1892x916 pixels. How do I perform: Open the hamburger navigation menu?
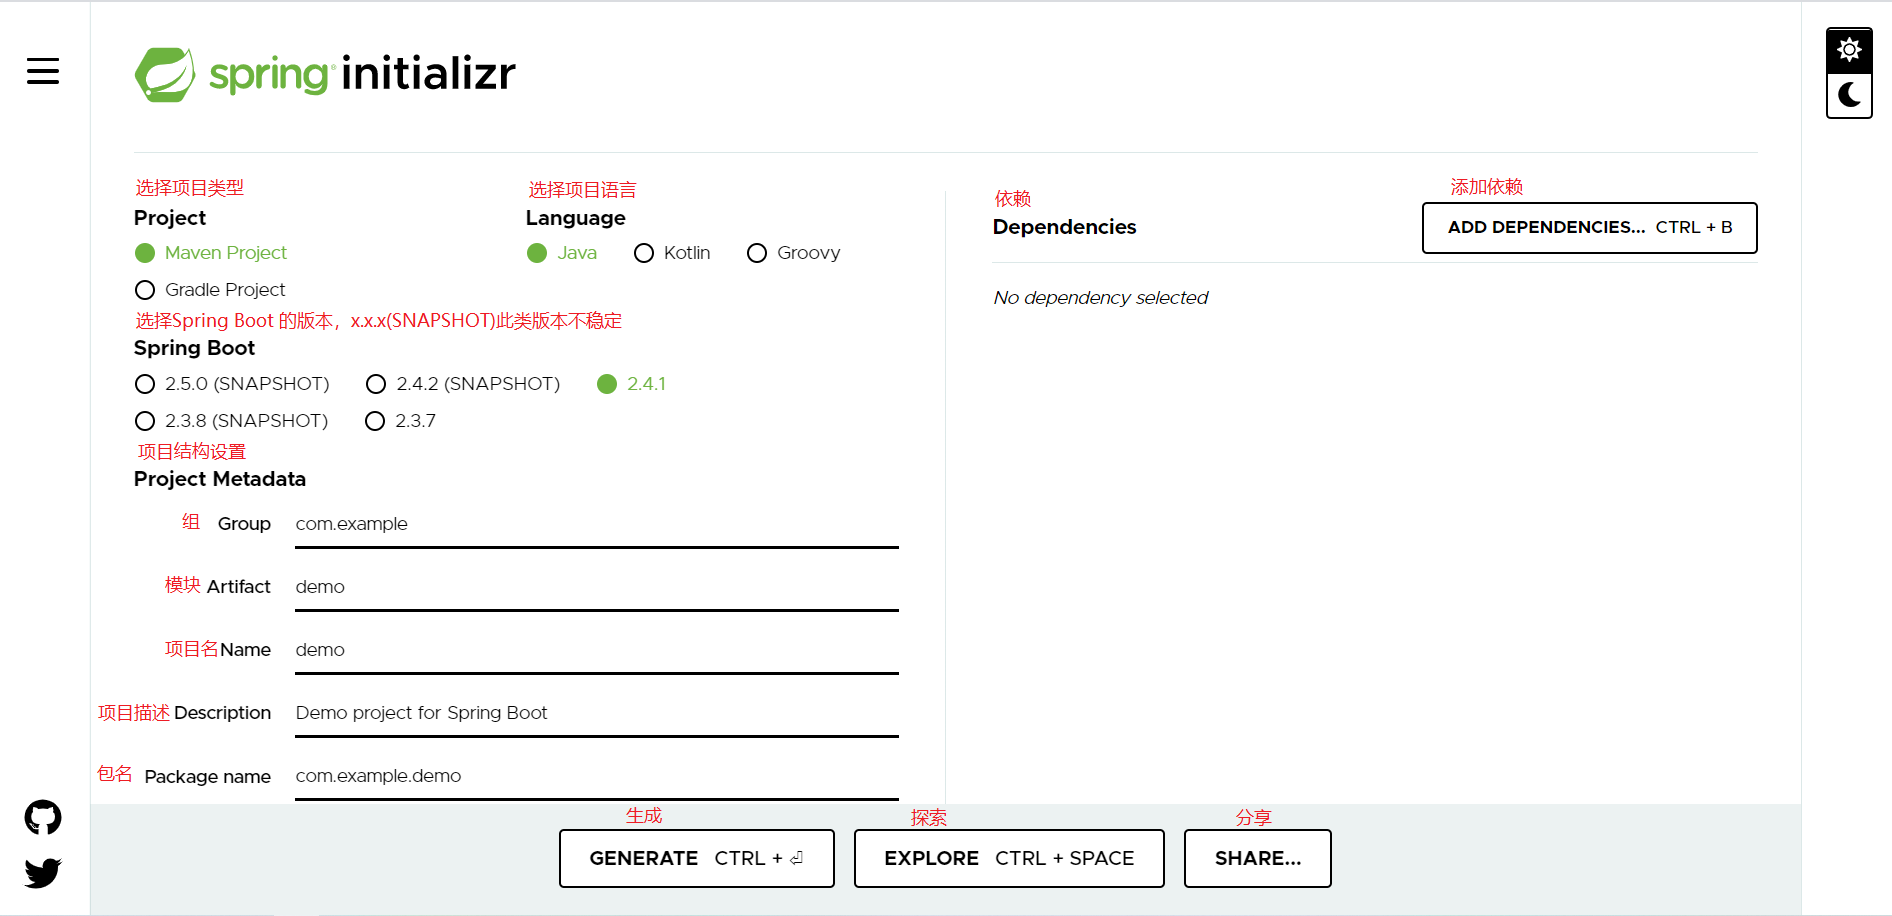click(x=43, y=71)
